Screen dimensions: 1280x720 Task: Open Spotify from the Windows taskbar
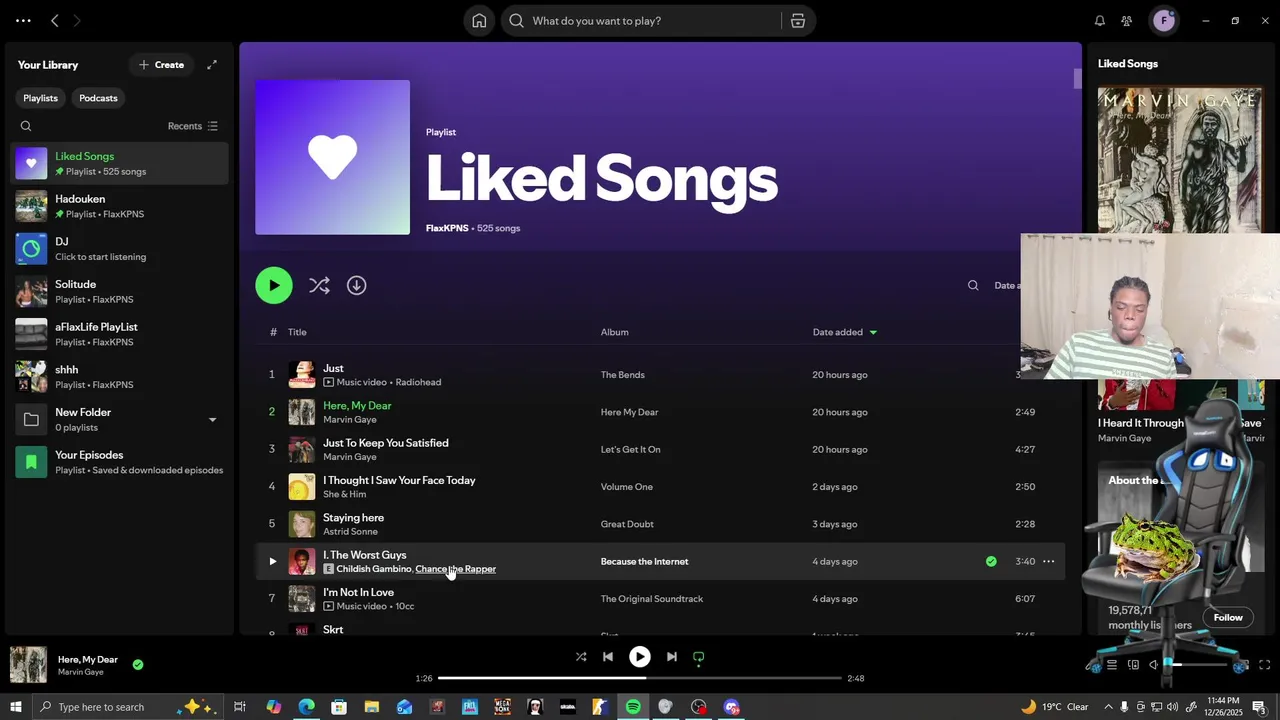point(633,707)
